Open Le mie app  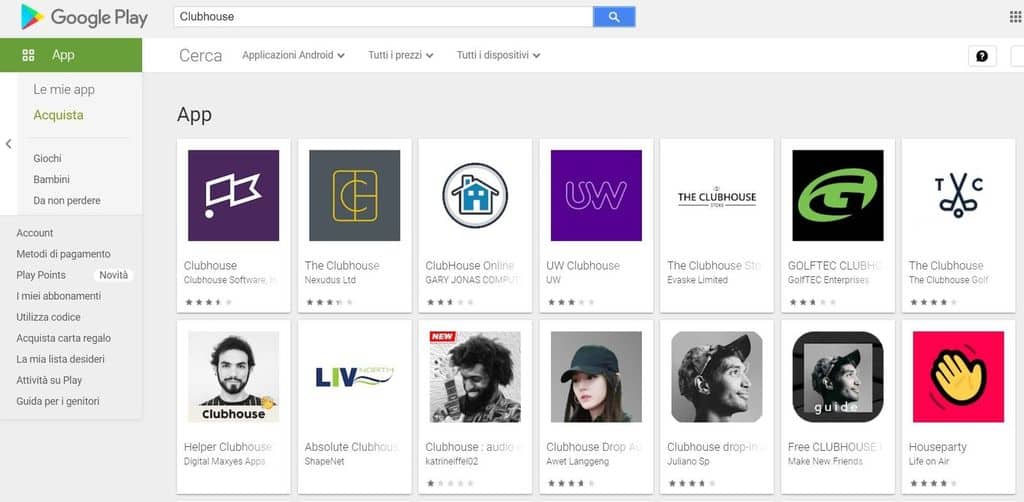point(64,89)
